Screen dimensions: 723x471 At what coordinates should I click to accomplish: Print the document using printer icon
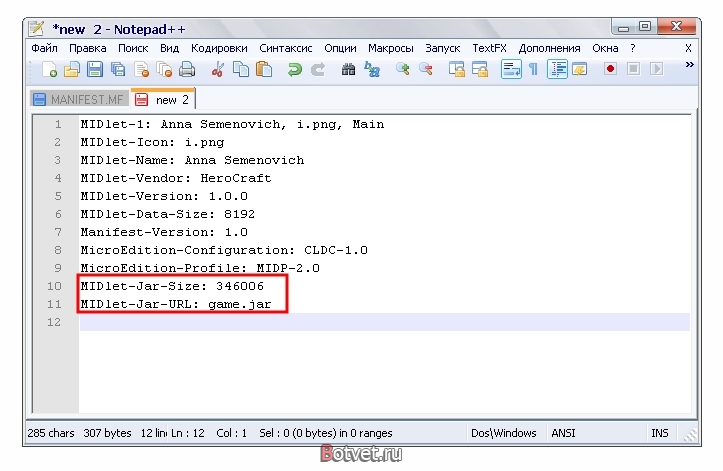pos(187,70)
